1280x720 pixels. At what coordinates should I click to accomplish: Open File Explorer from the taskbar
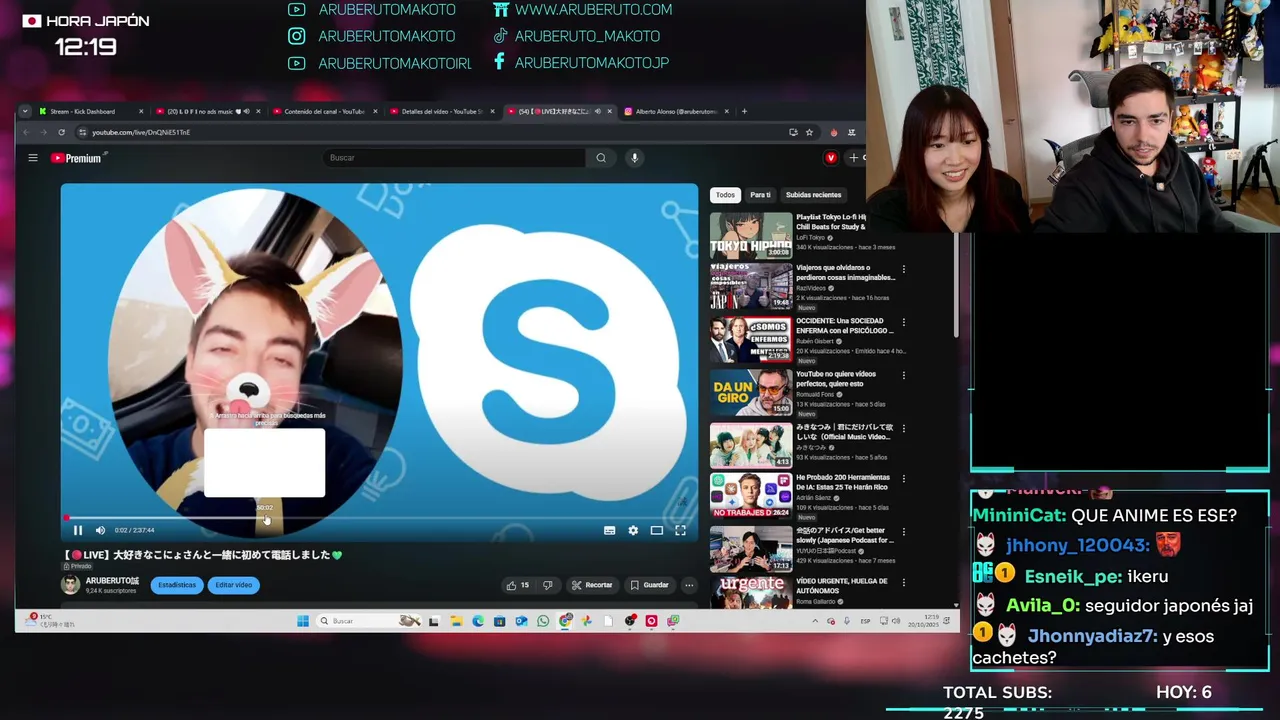[x=456, y=621]
